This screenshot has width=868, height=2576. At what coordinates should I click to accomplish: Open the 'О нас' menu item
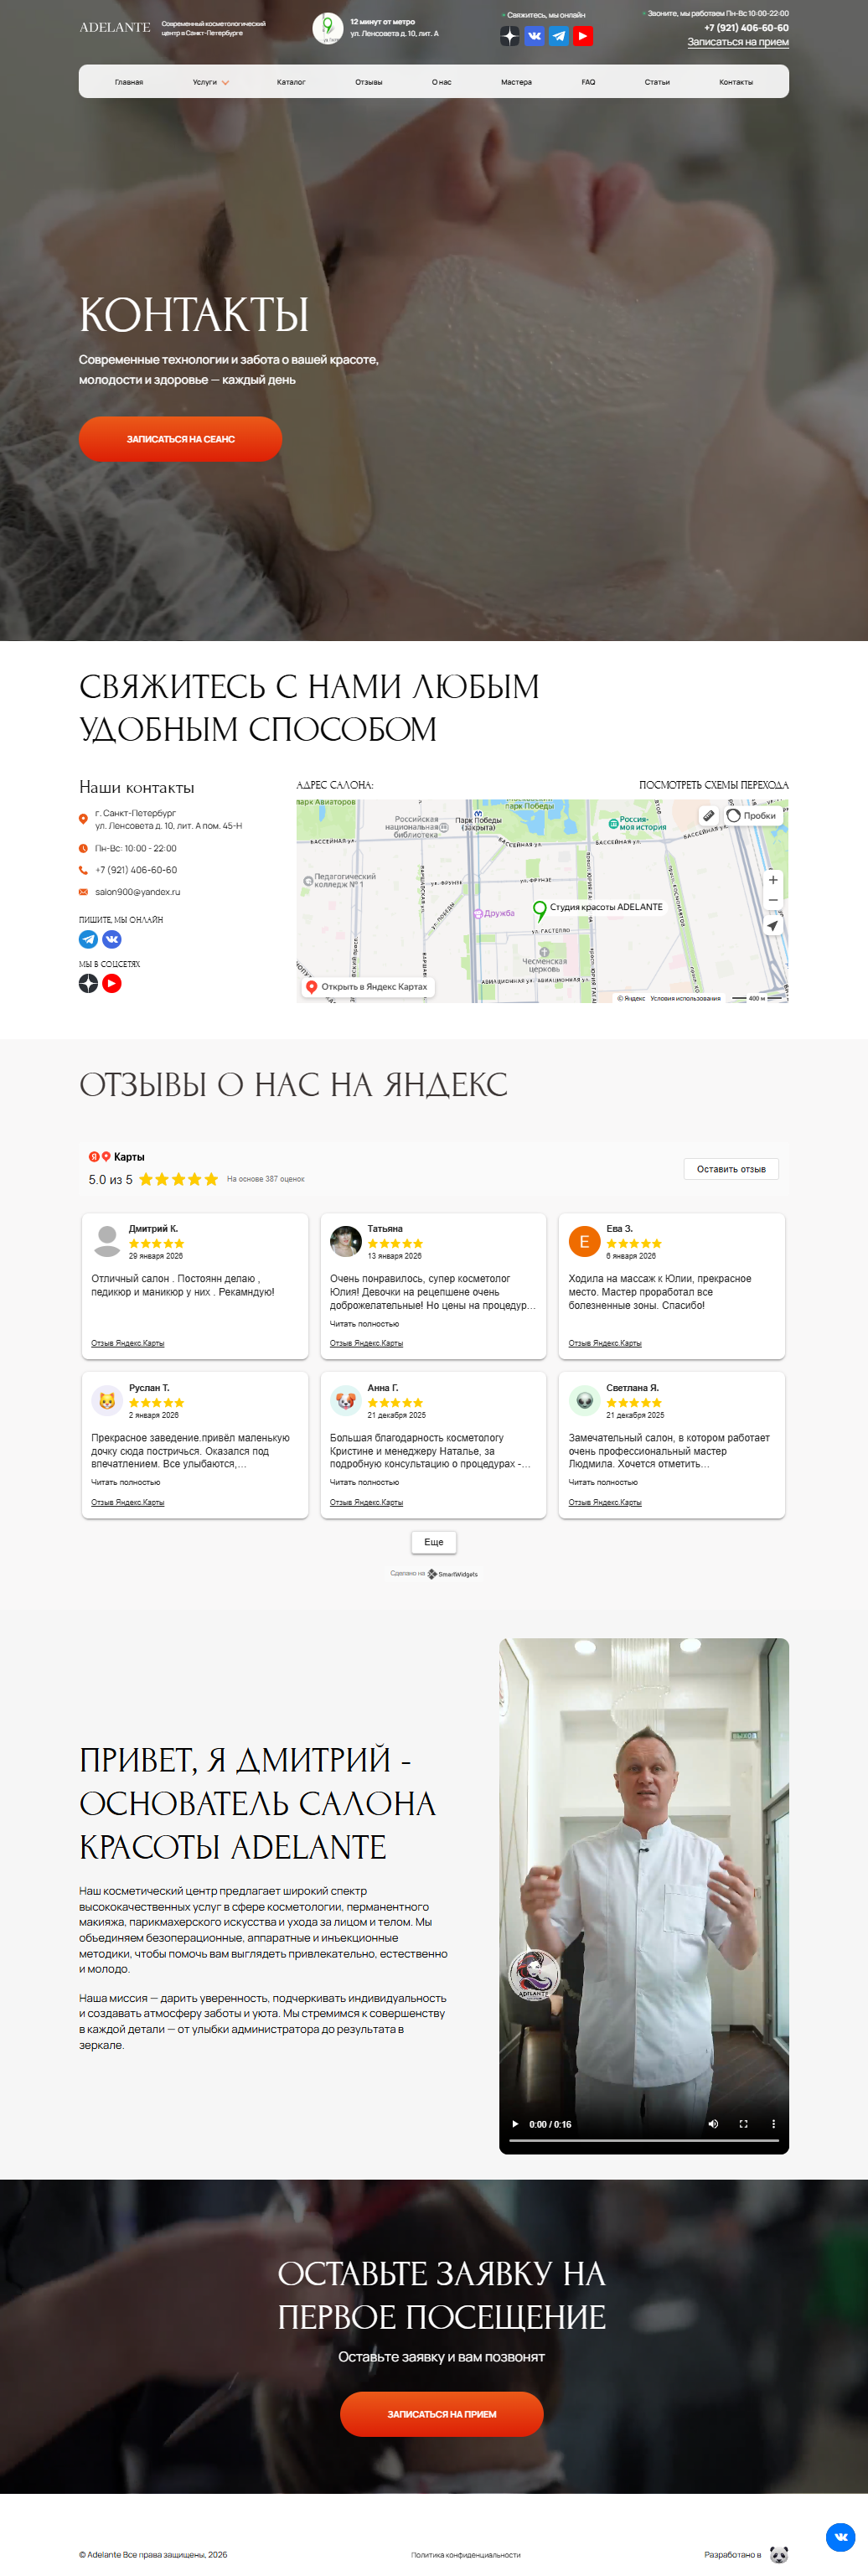click(x=441, y=82)
